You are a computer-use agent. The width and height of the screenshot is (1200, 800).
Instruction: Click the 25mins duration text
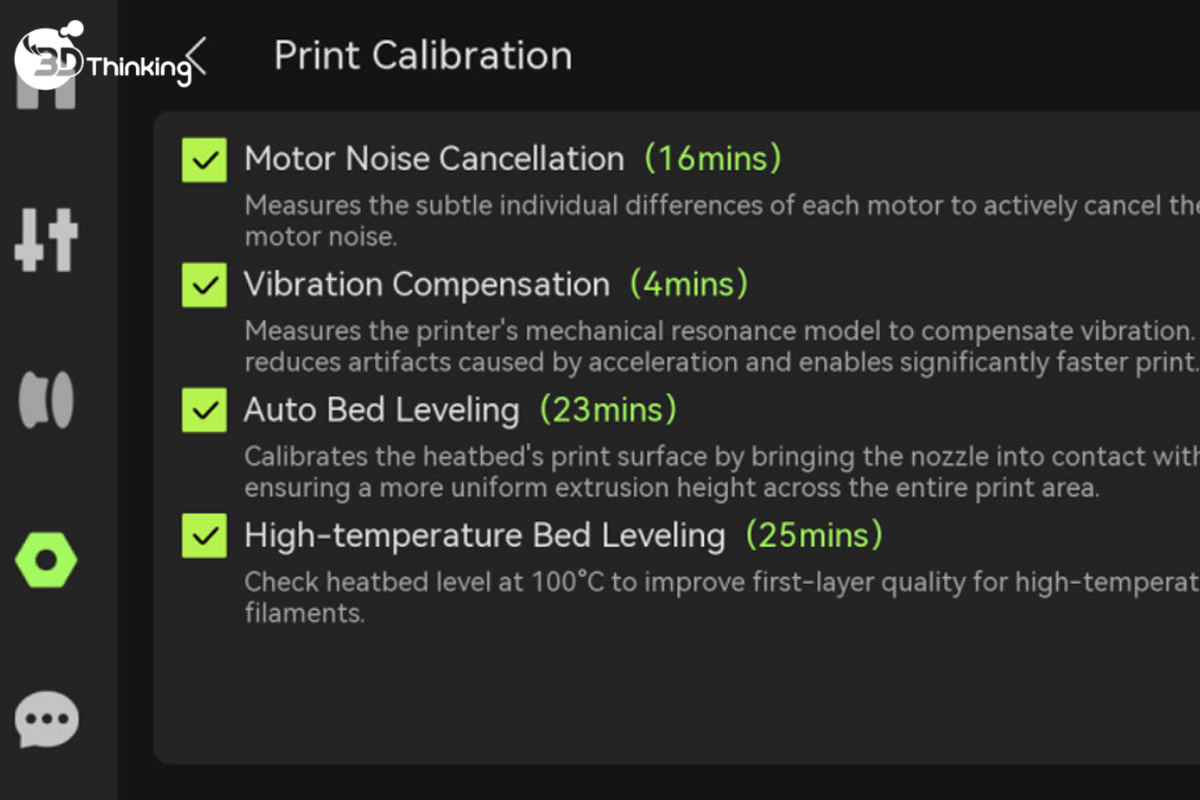point(814,535)
